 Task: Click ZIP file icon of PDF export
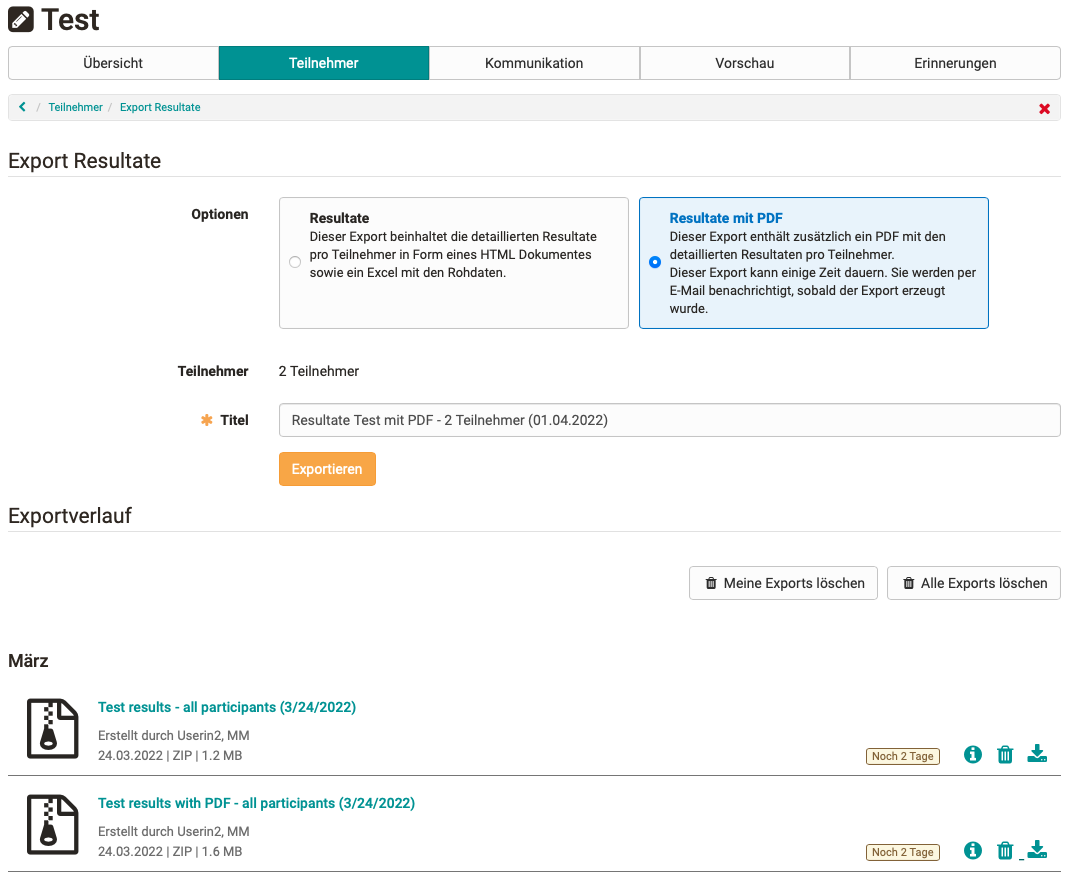(x=52, y=825)
